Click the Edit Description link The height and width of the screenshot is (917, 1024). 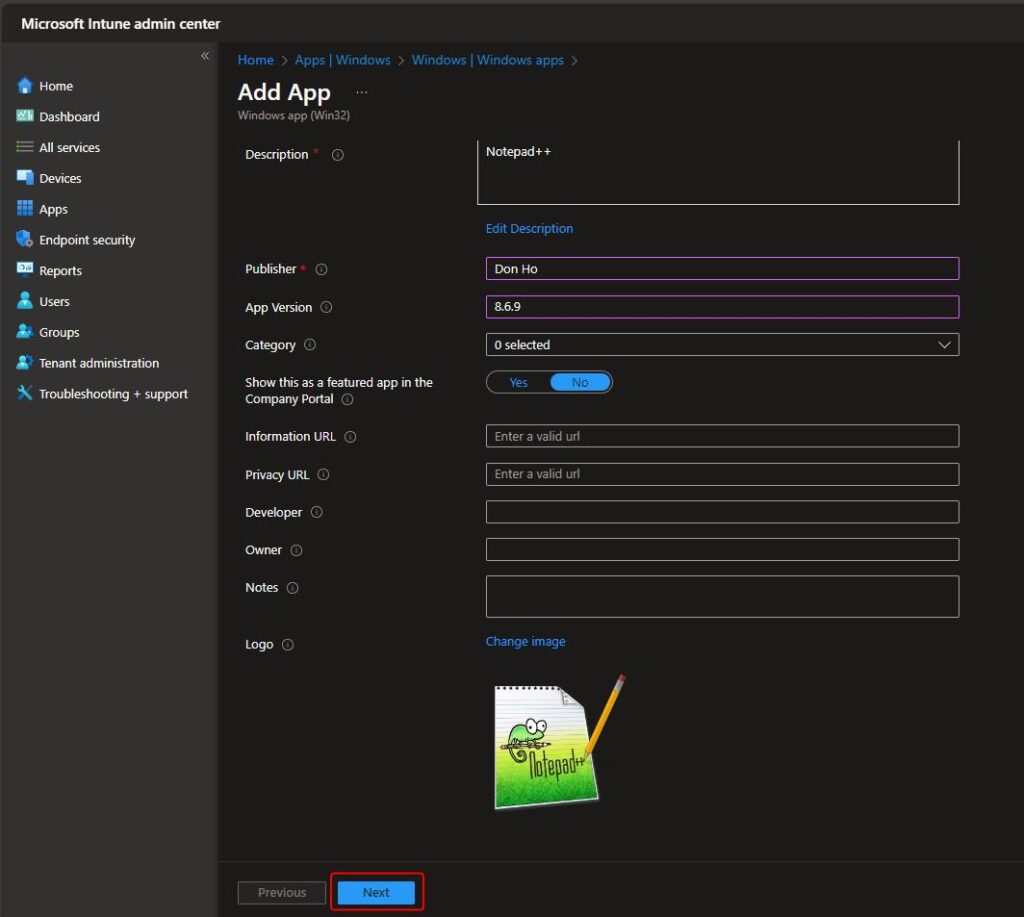(530, 229)
